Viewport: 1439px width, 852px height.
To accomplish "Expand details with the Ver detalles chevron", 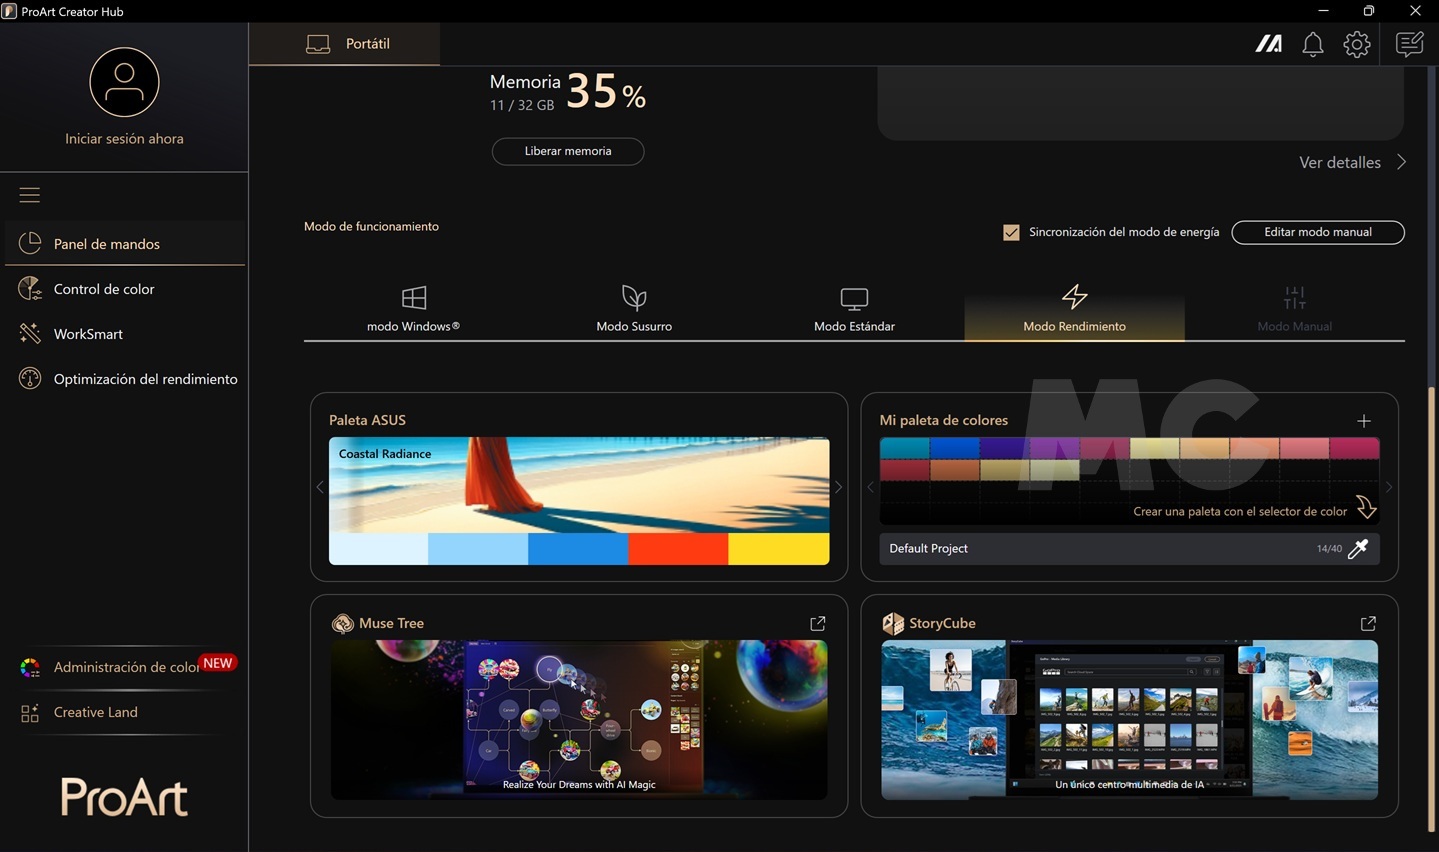I will [x=1401, y=162].
